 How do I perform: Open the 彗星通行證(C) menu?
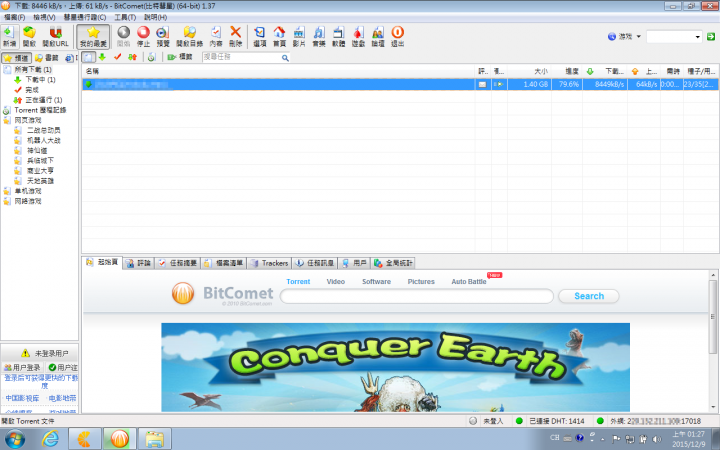[84, 17]
